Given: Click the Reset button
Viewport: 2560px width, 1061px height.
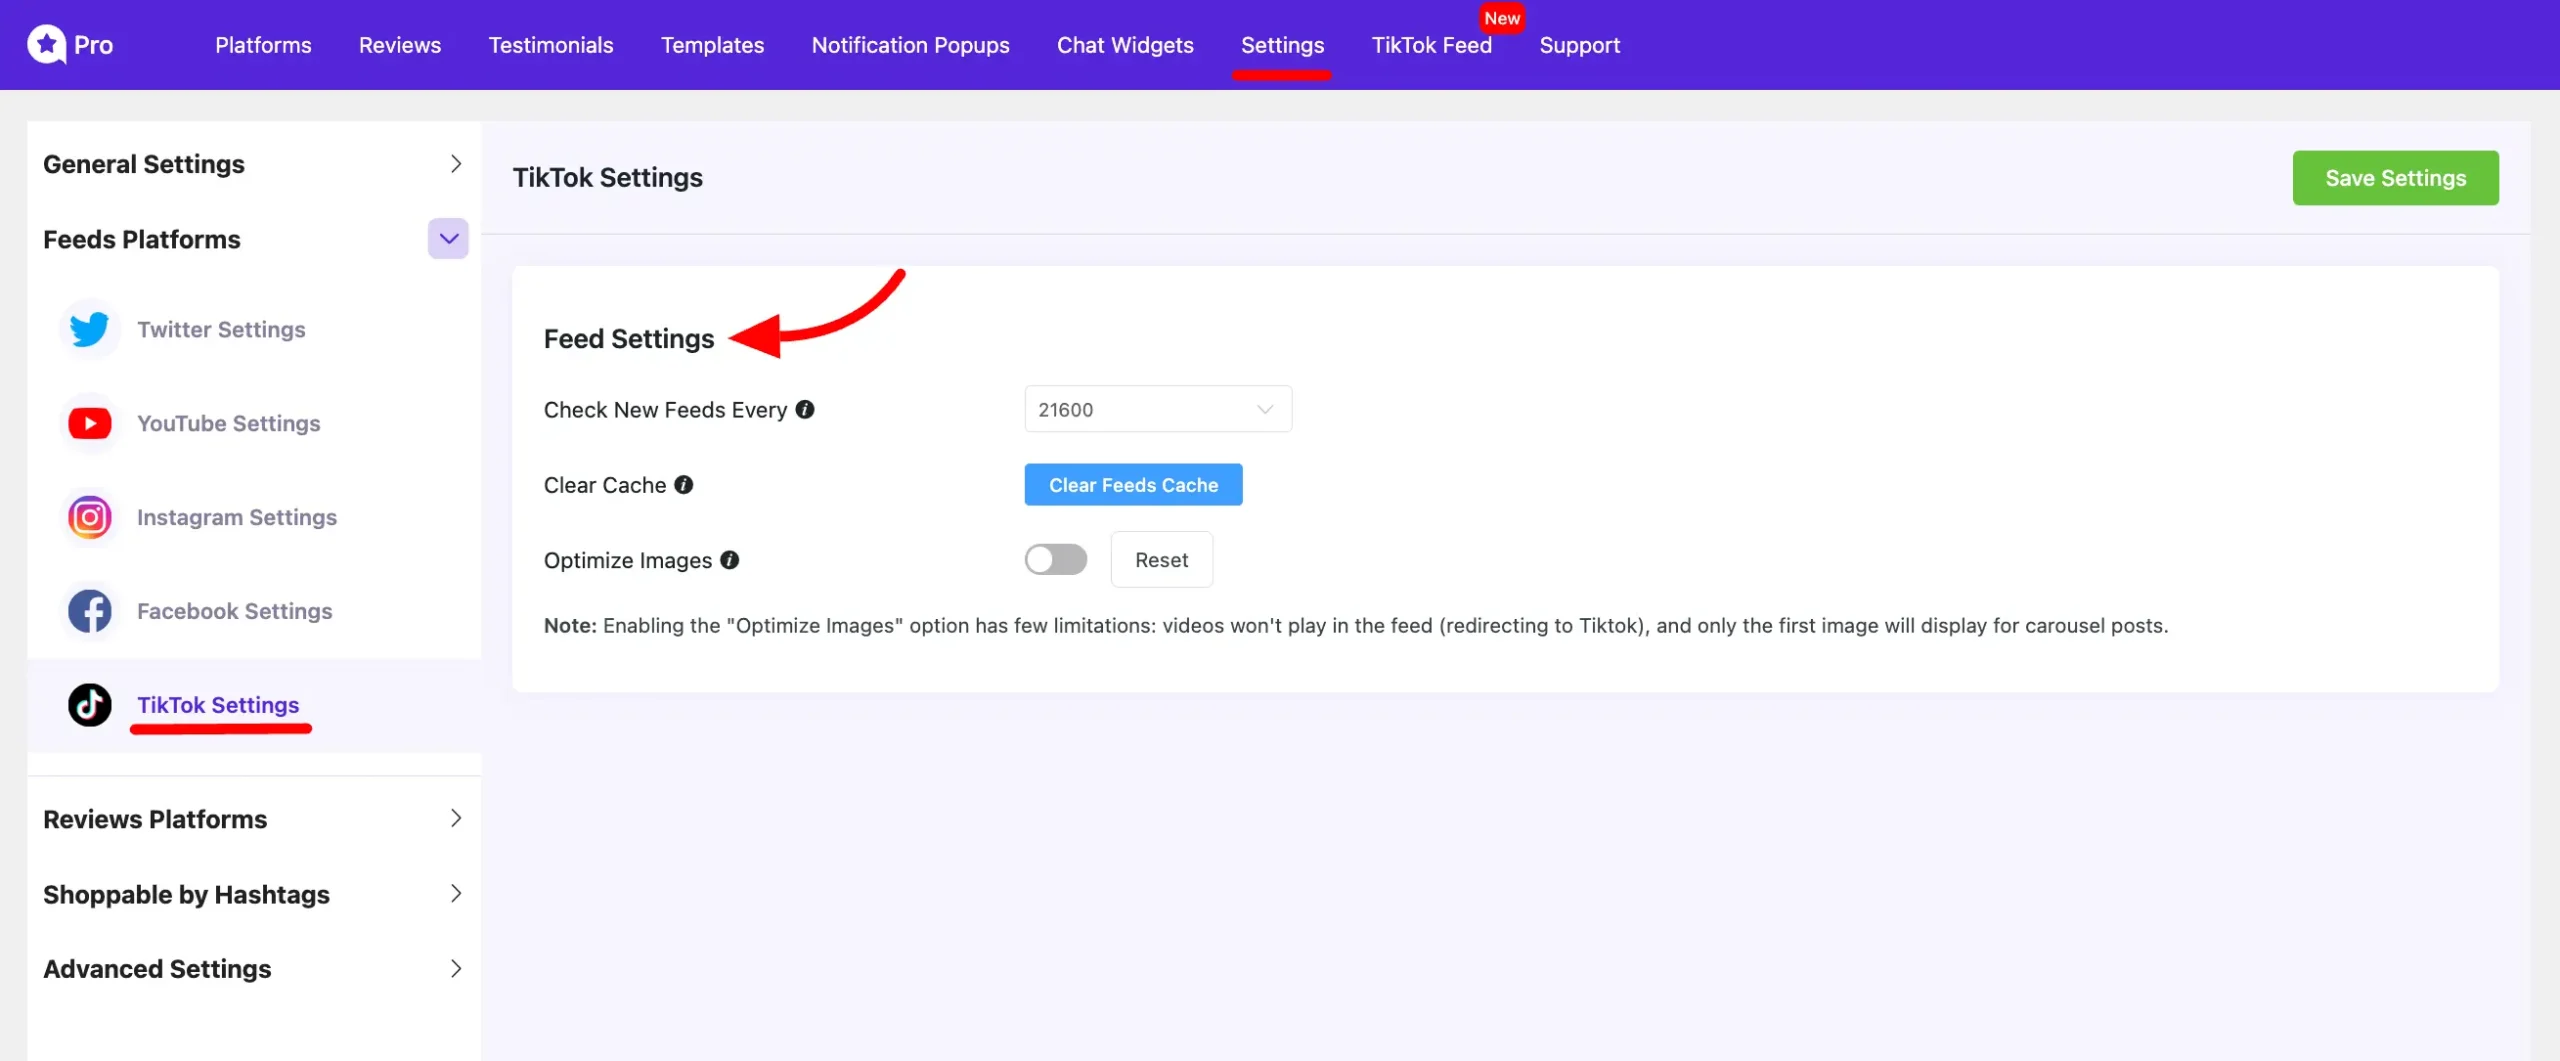Looking at the screenshot, I should tap(1161, 559).
